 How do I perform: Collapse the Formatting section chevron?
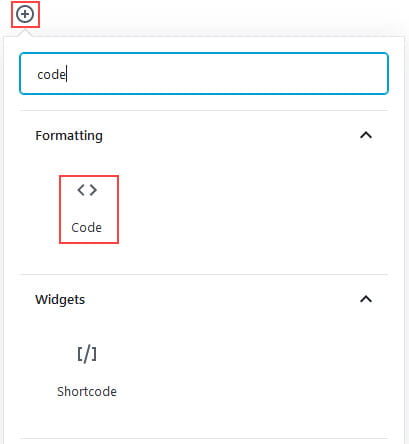coord(366,135)
